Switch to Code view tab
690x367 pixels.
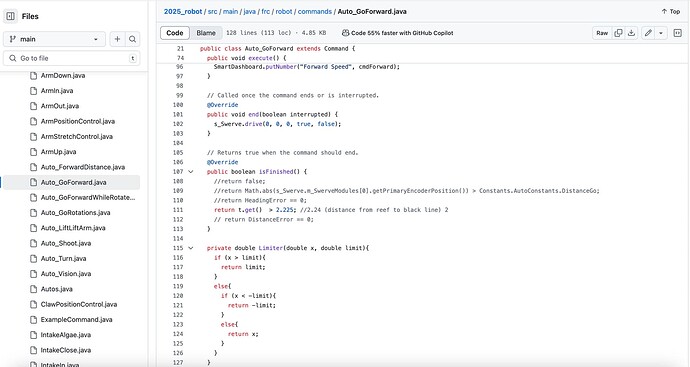tap(175, 33)
